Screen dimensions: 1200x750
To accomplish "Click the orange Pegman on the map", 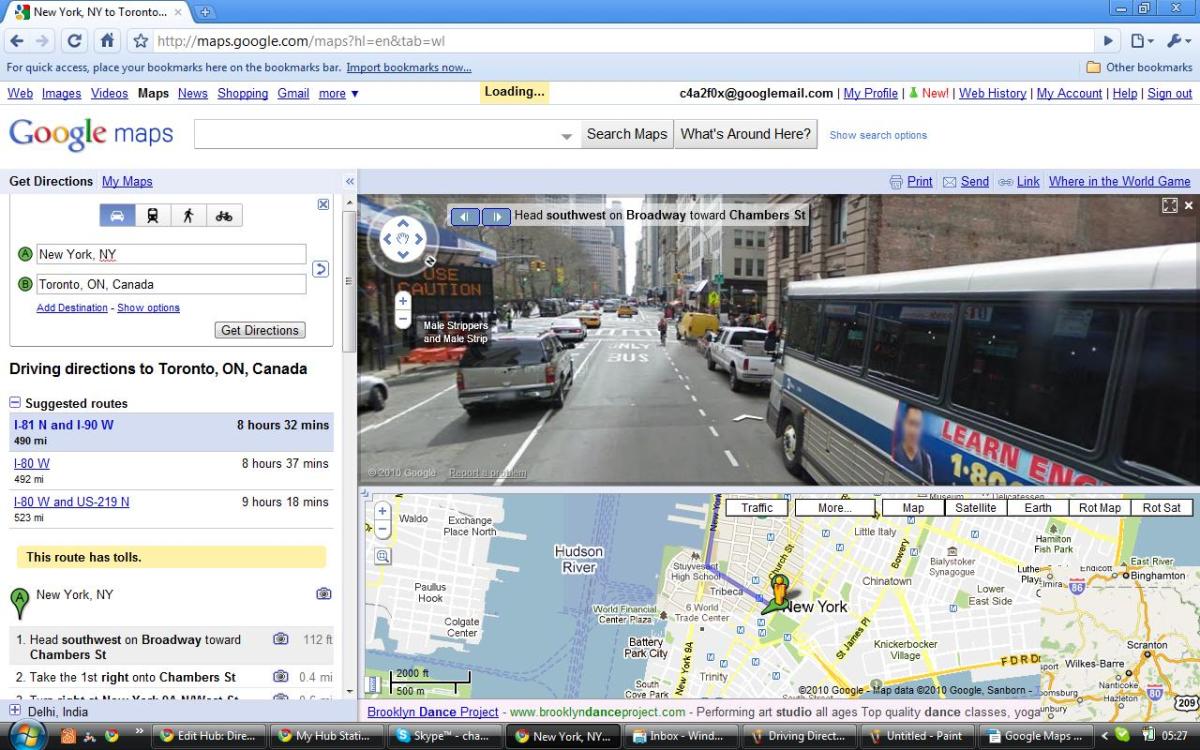I will (779, 587).
